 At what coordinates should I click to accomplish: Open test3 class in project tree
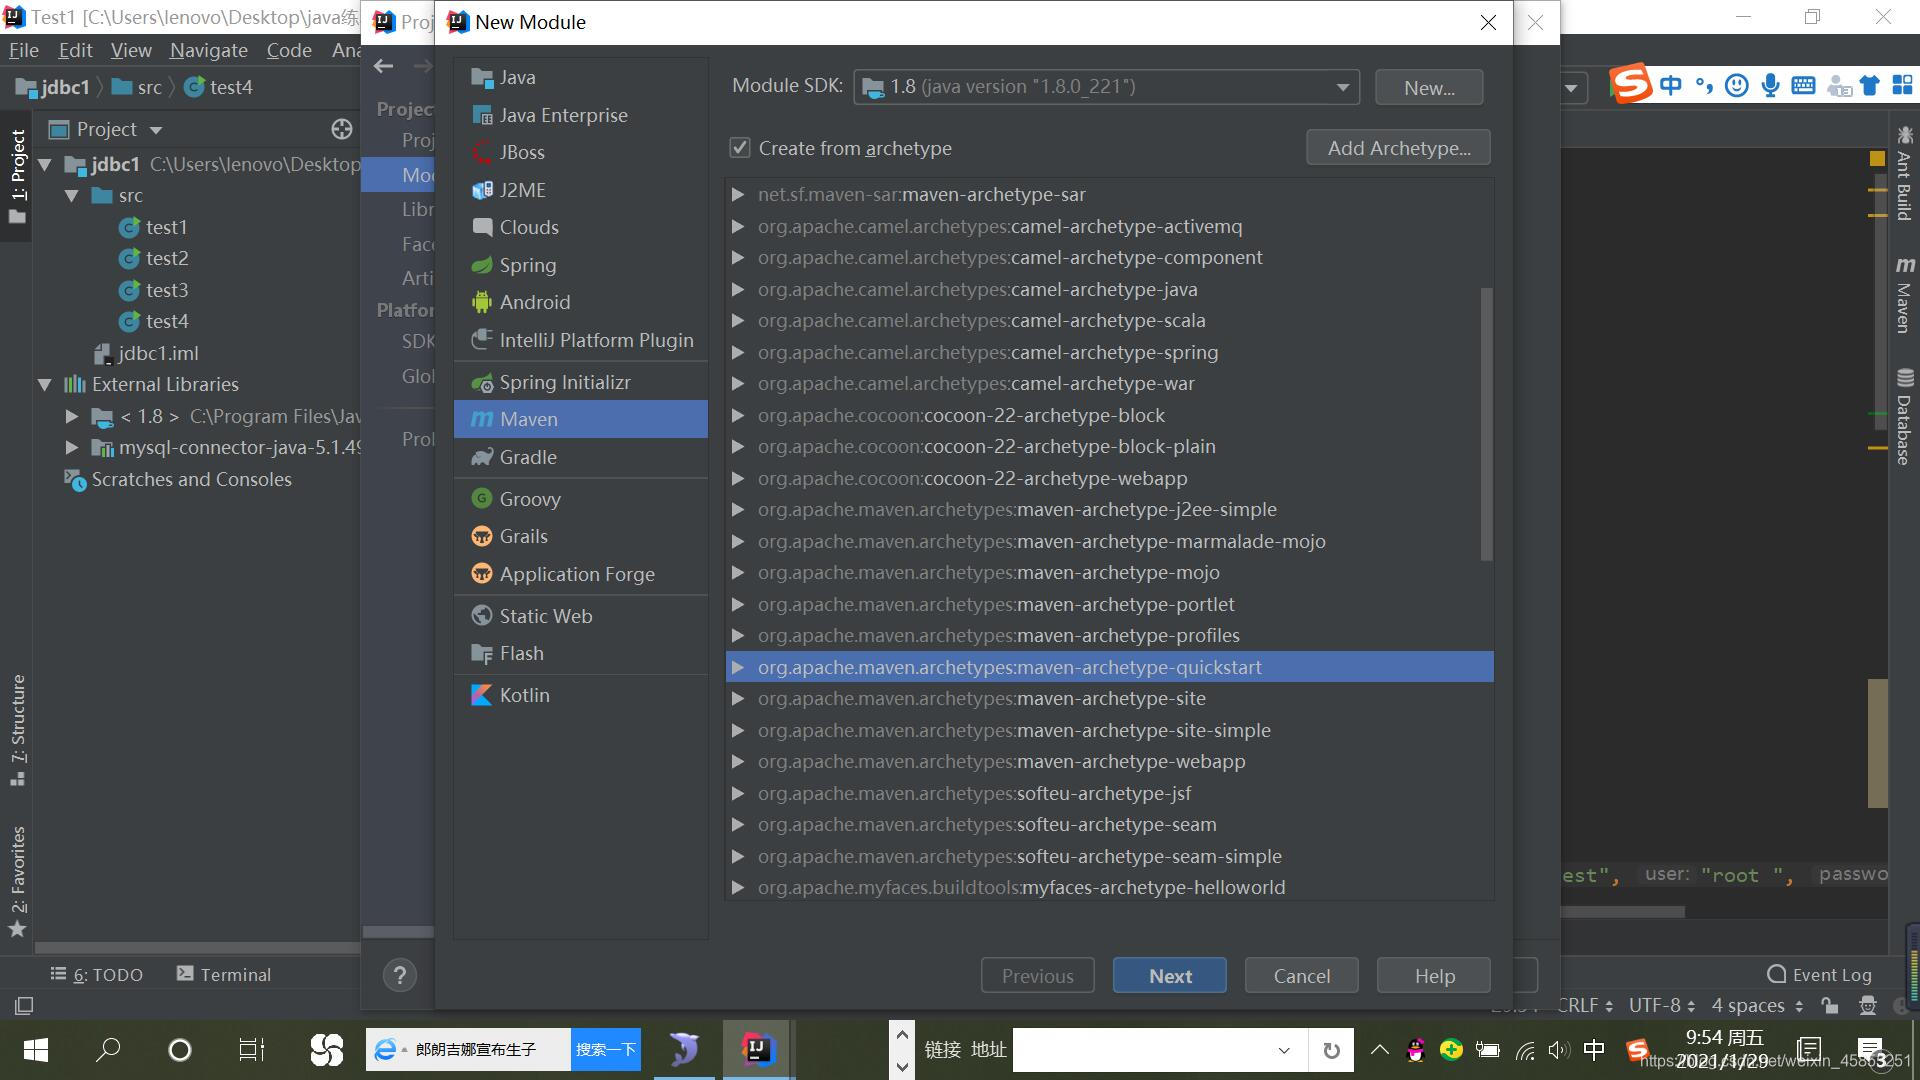tap(166, 290)
